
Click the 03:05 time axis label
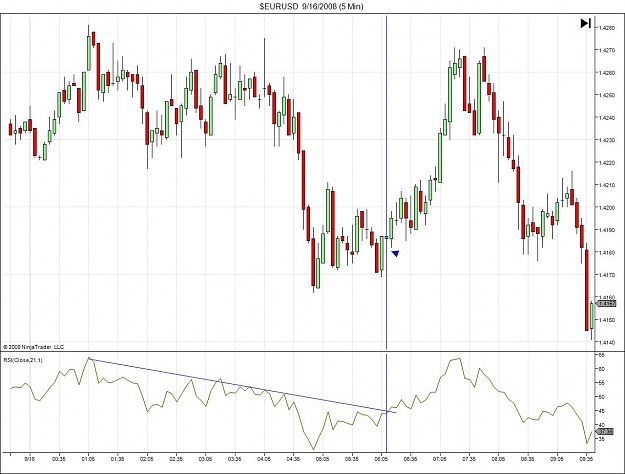(x=206, y=459)
